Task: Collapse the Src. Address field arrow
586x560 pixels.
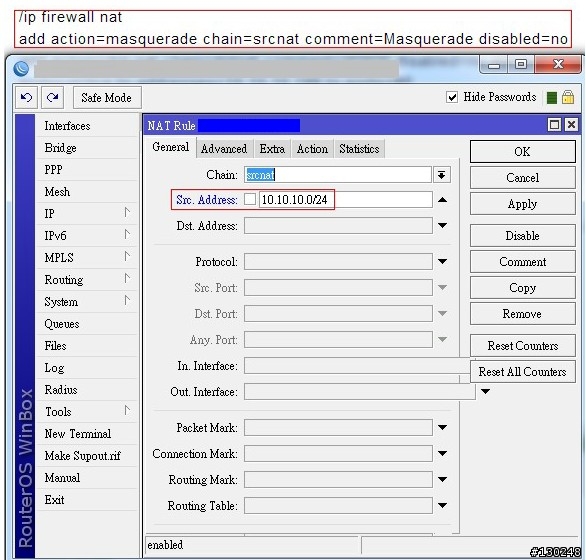Action: pyautogui.click(x=442, y=200)
